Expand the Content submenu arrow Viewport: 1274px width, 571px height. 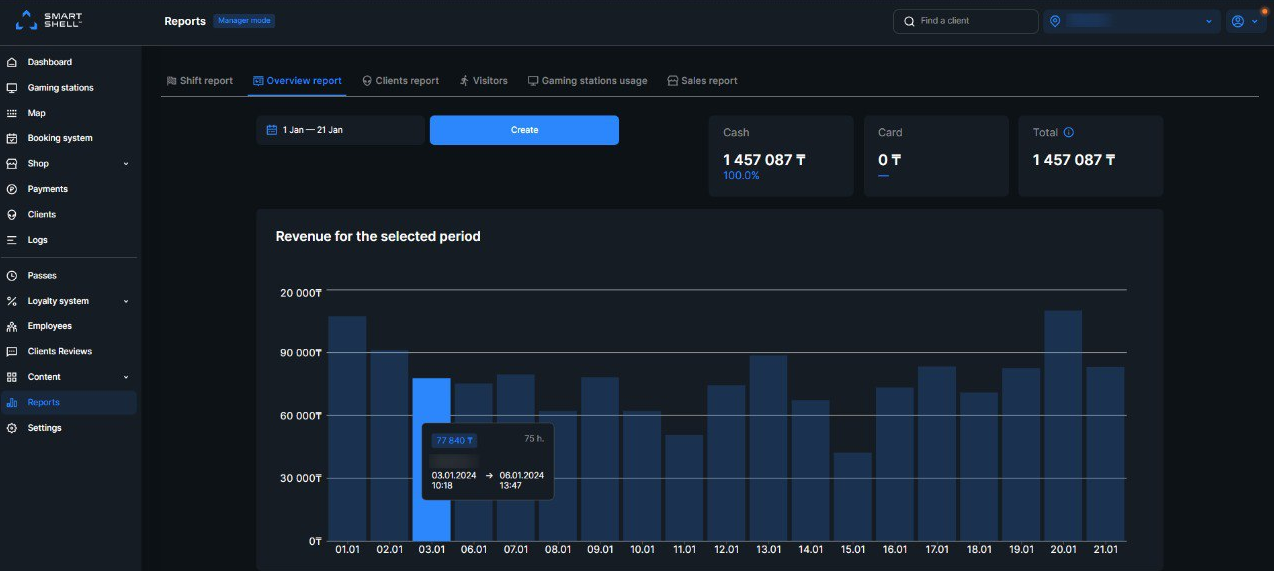coord(126,377)
